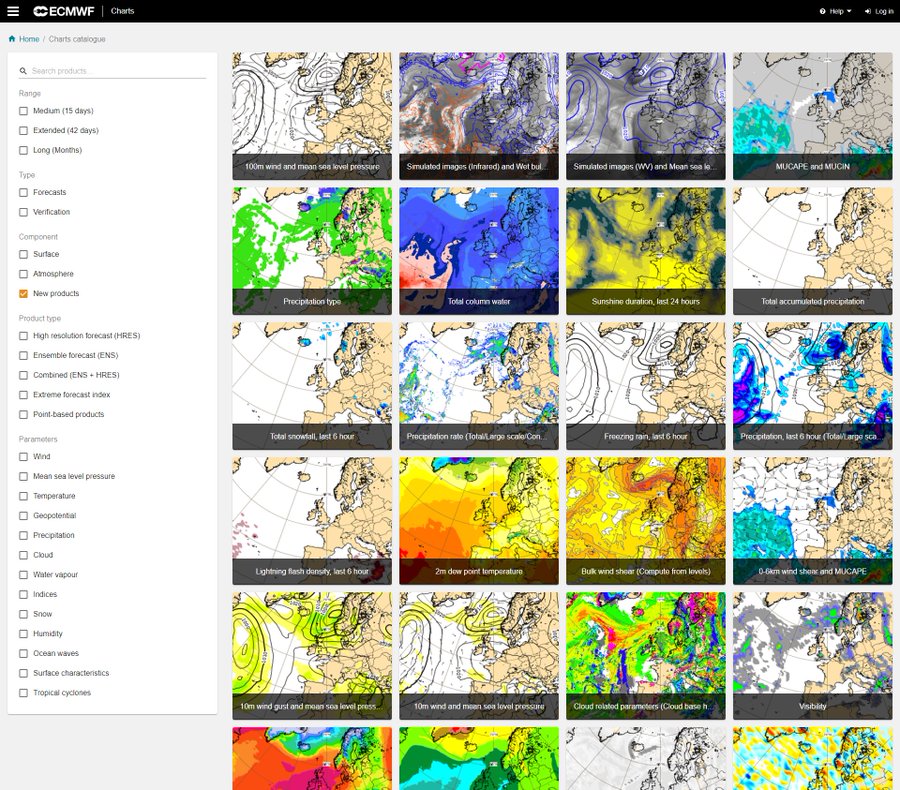Open Lightning flash density chart

click(312, 521)
